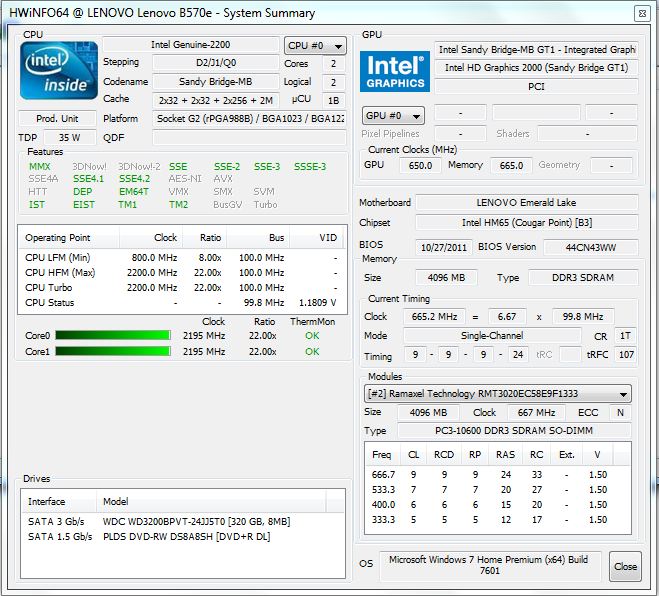This screenshot has height=596, width=659.
Task: Click the MMX feature label
Action: tap(40, 167)
